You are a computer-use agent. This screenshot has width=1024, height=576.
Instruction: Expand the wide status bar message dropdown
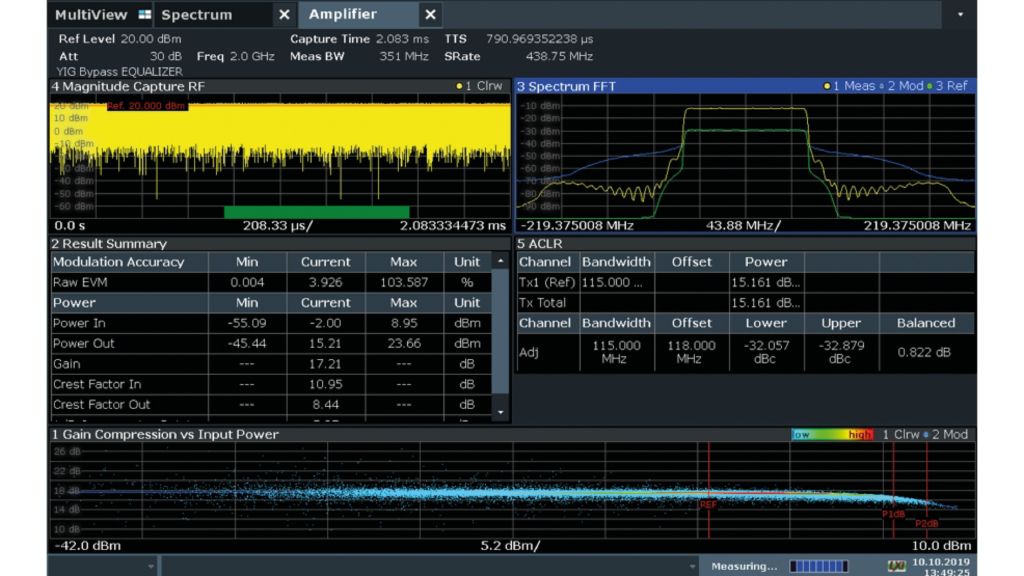click(x=690, y=567)
